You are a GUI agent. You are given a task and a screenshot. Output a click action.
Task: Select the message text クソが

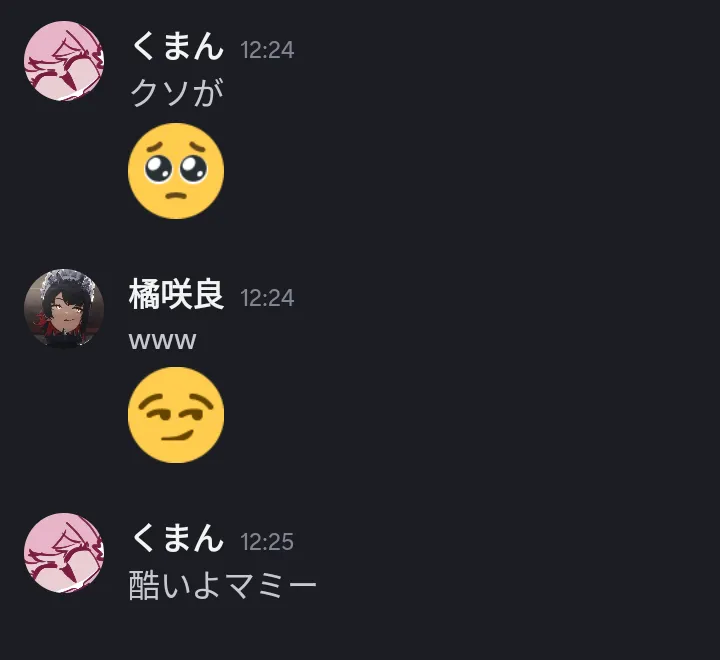[177, 93]
